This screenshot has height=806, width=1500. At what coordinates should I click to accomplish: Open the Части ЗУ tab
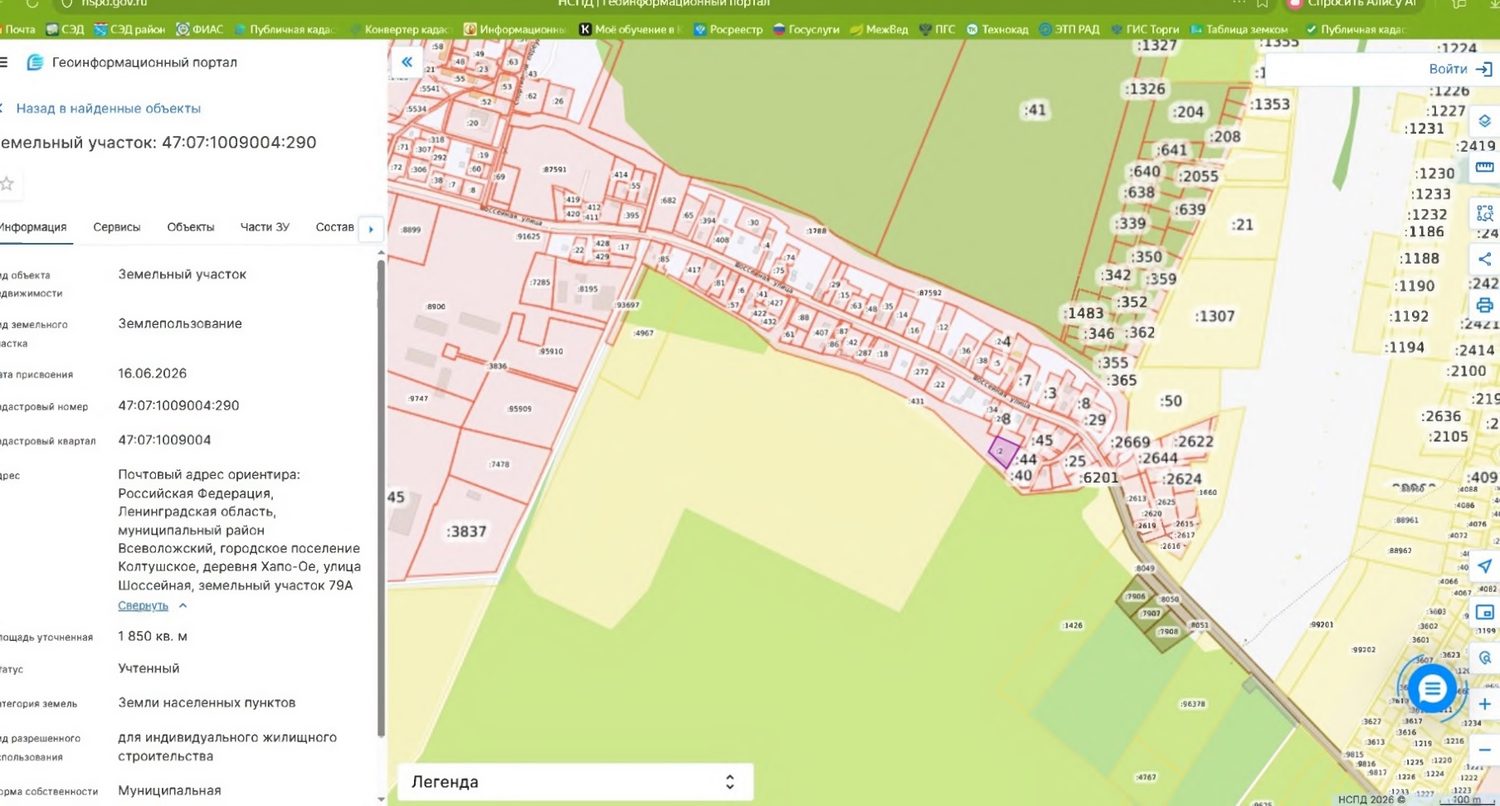coord(265,227)
